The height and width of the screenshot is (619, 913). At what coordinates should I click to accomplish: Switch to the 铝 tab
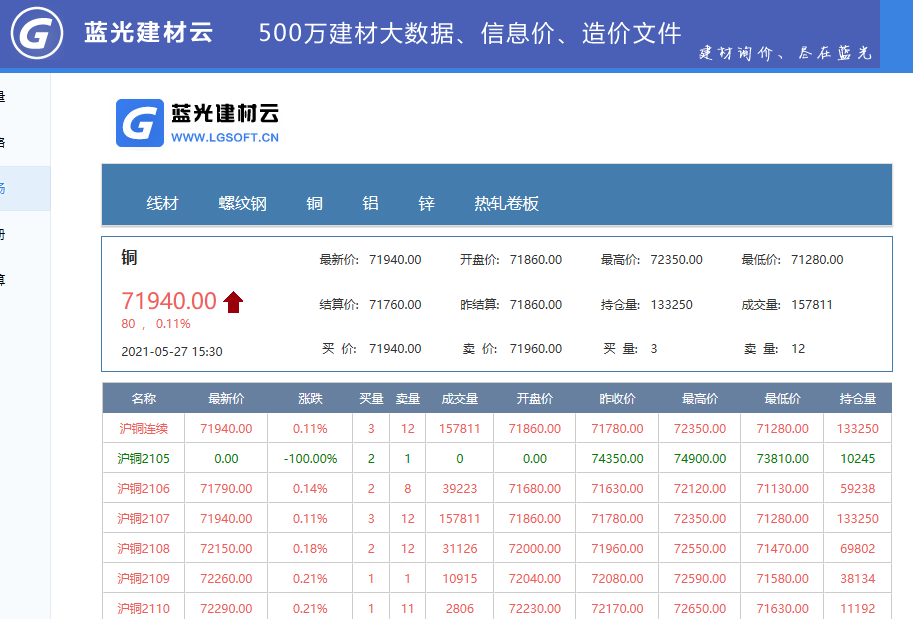pyautogui.click(x=370, y=203)
